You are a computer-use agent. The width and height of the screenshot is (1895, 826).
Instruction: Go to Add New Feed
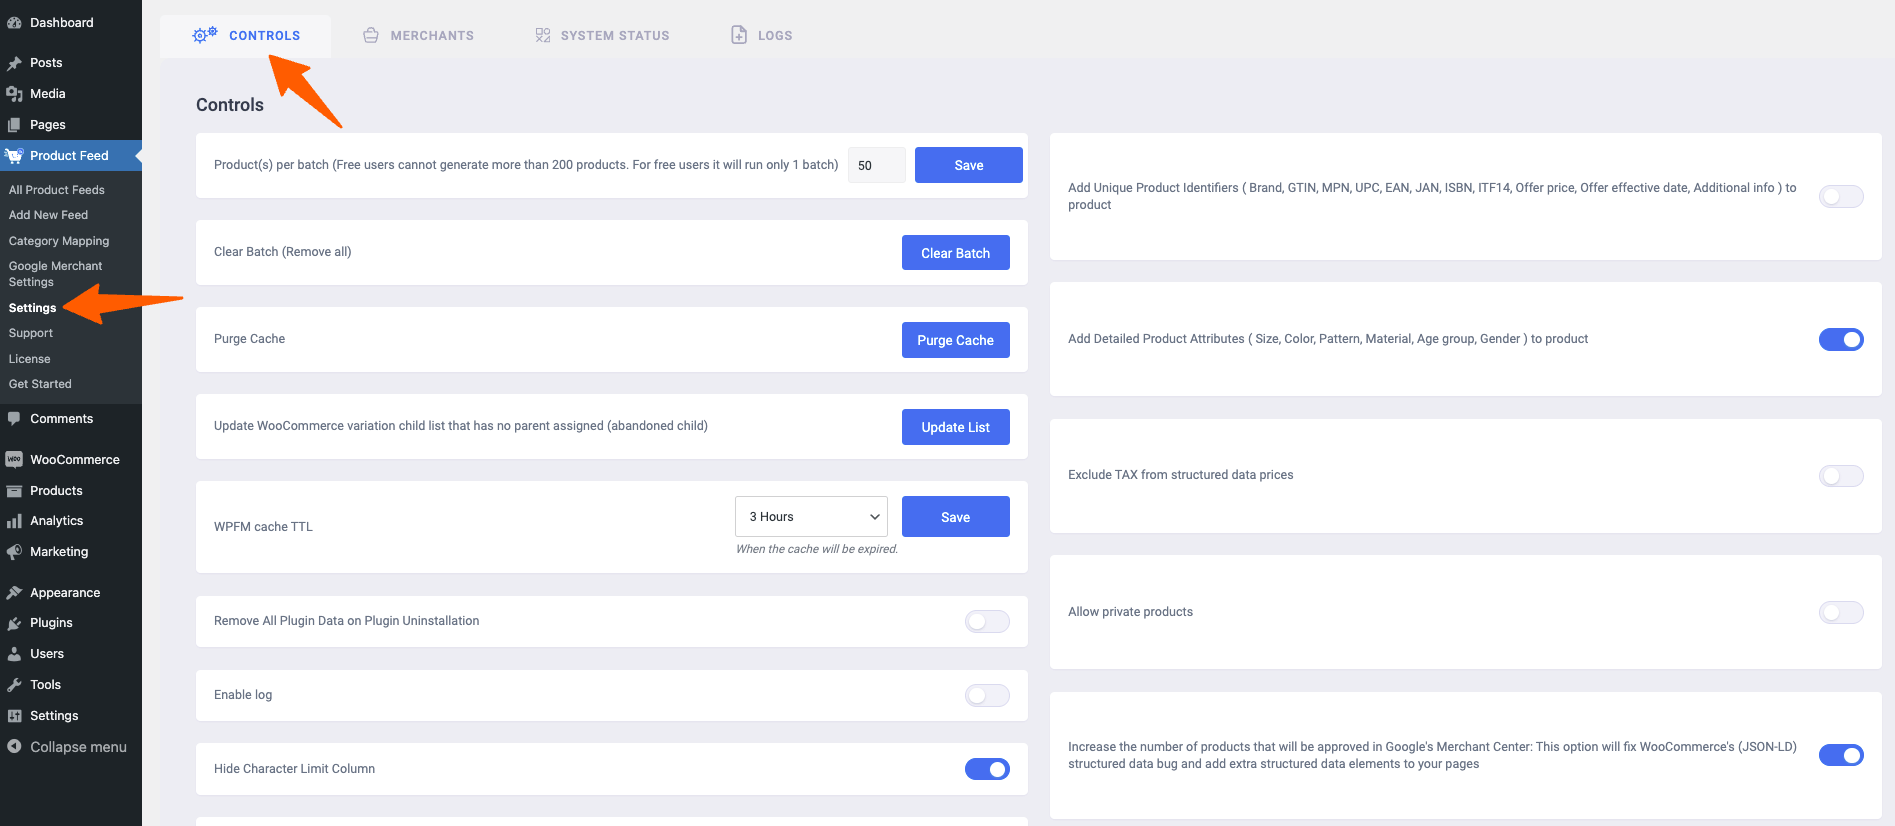pos(48,215)
